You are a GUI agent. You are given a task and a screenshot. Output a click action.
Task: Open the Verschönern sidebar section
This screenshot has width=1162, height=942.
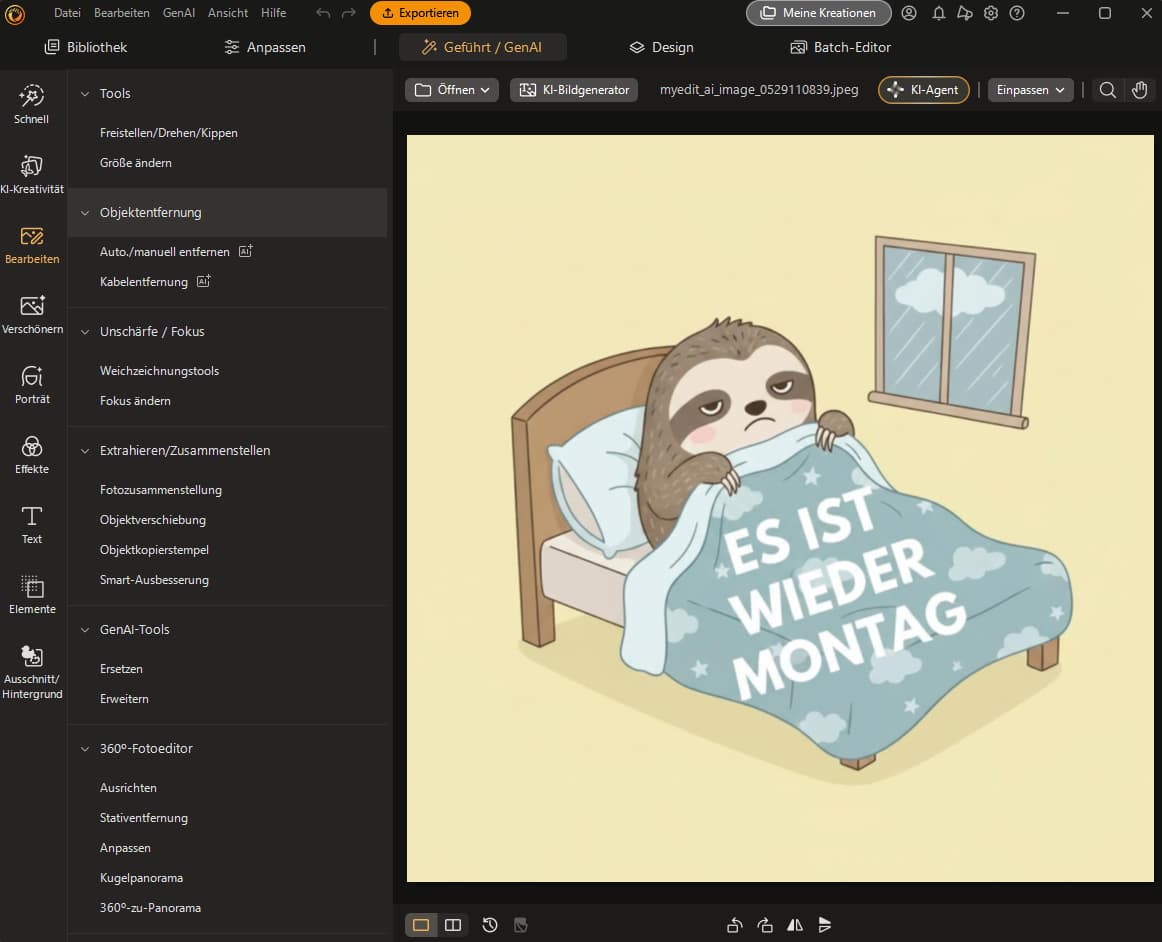coord(31,314)
